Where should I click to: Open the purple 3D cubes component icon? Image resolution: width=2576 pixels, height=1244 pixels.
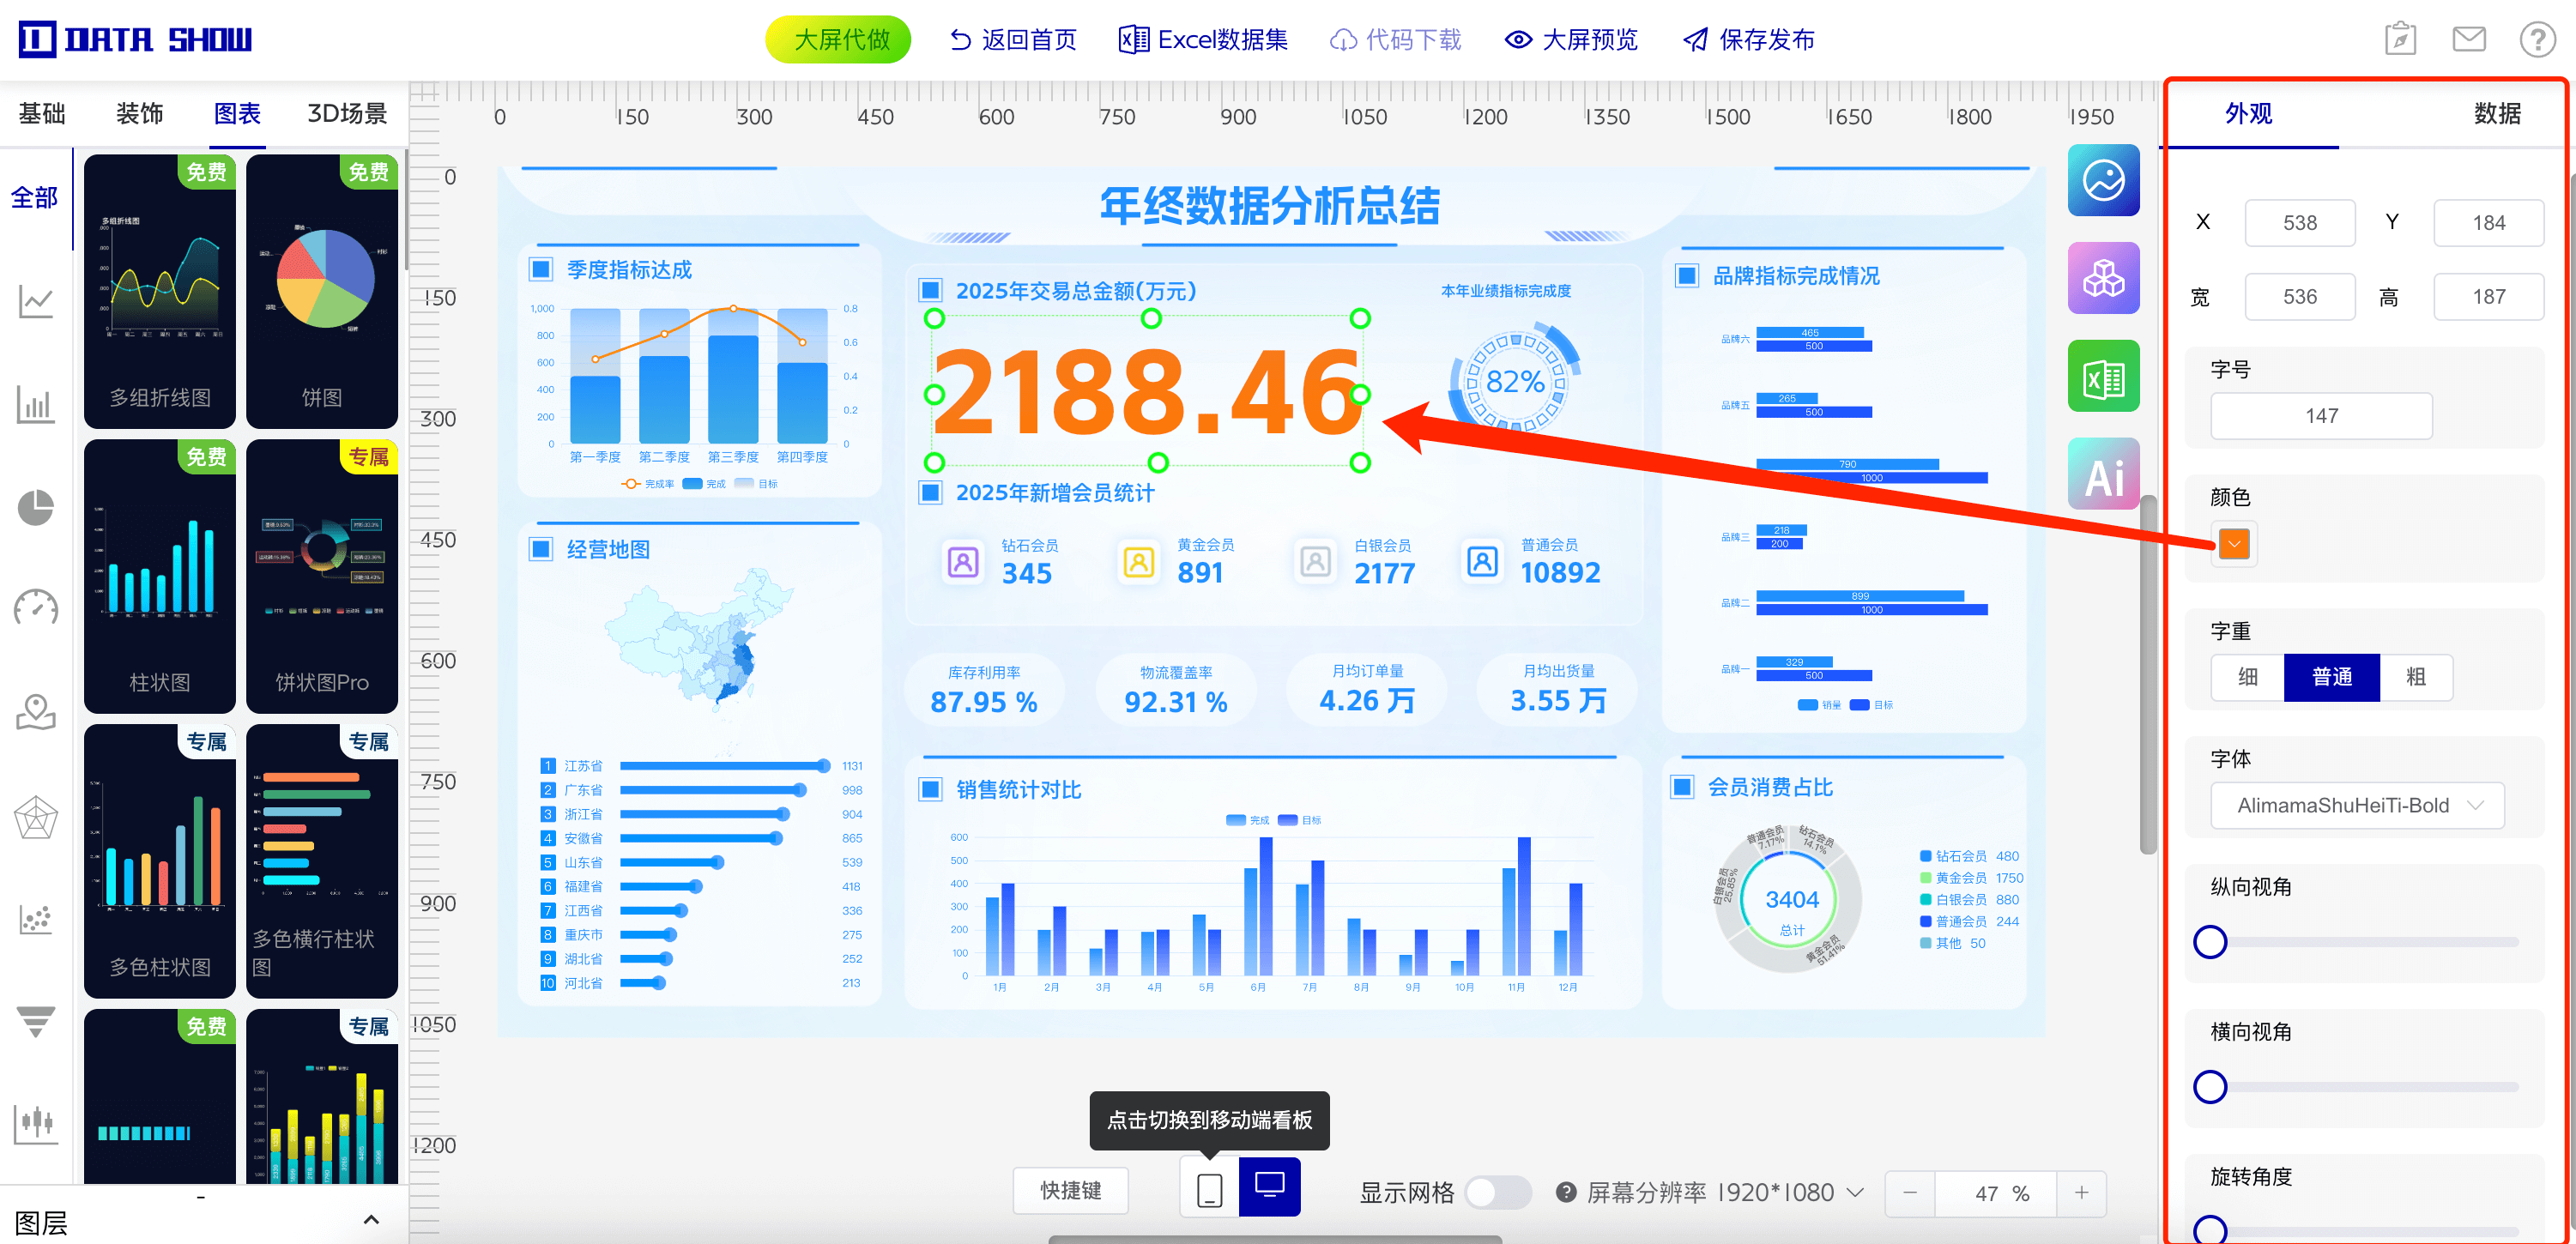click(x=2103, y=279)
